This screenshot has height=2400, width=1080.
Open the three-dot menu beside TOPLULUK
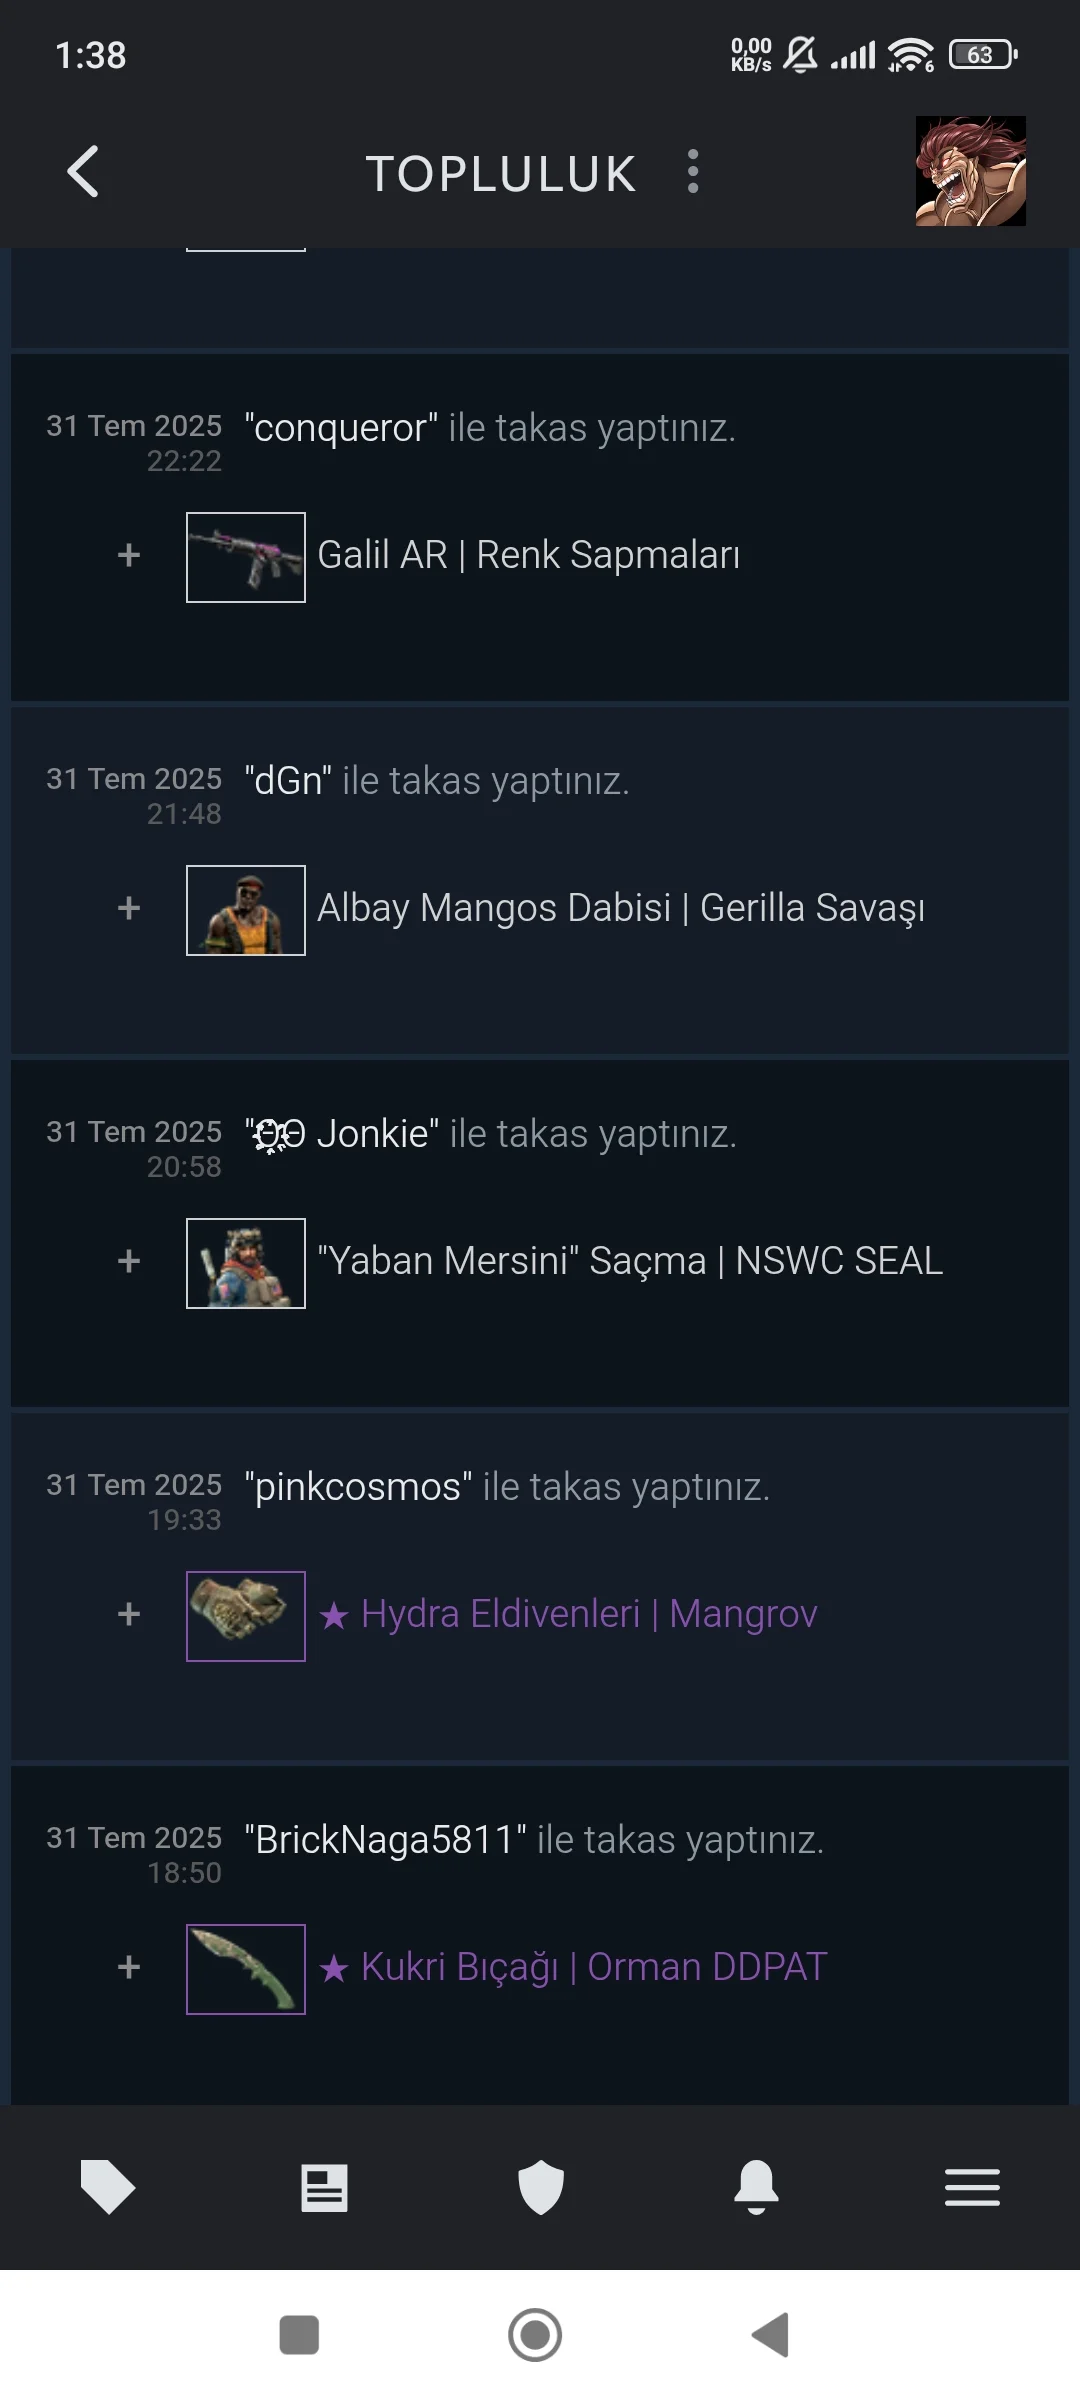pos(692,171)
